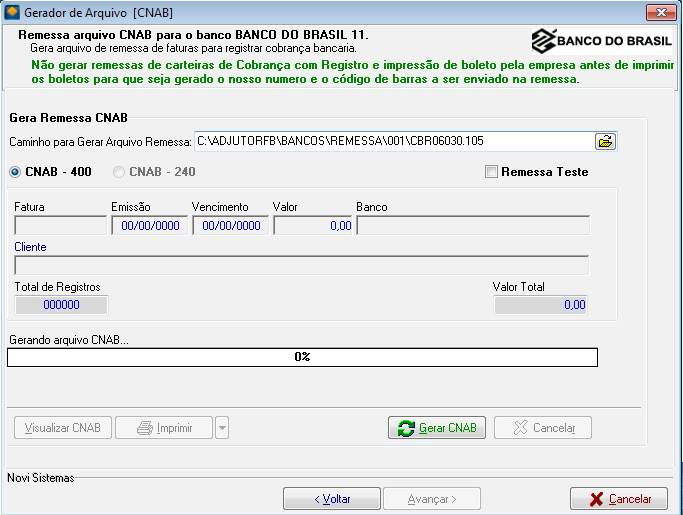The height and width of the screenshot is (515, 683).
Task: Click Cancelar next to Gerar CNAB
Action: (x=543, y=428)
